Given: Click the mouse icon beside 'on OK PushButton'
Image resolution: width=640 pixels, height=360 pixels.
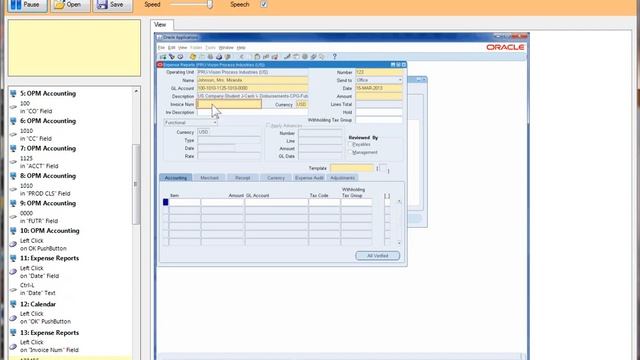Looking at the screenshot, I should pos(13,244).
